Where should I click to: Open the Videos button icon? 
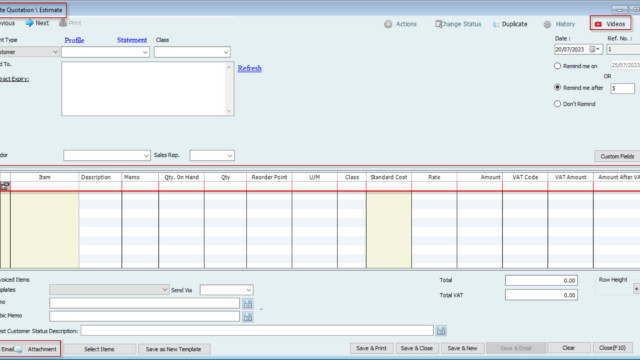pyautogui.click(x=598, y=24)
